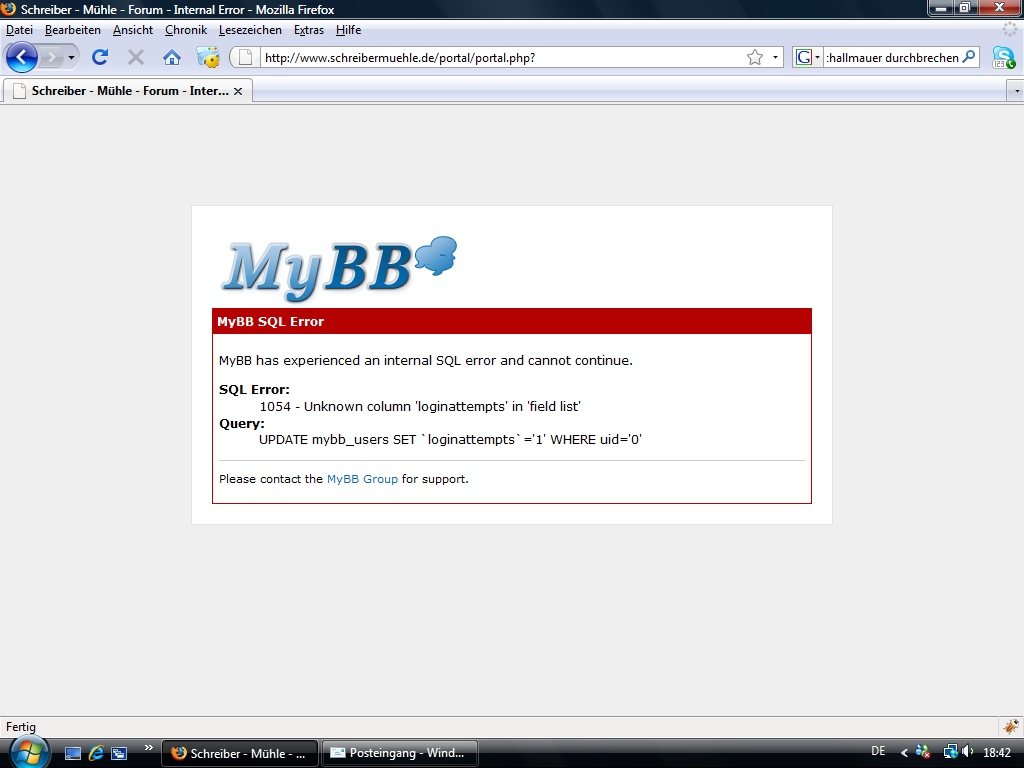The width and height of the screenshot is (1024, 768).
Task: Open the Windows Start menu
Action: pyautogui.click(x=27, y=752)
